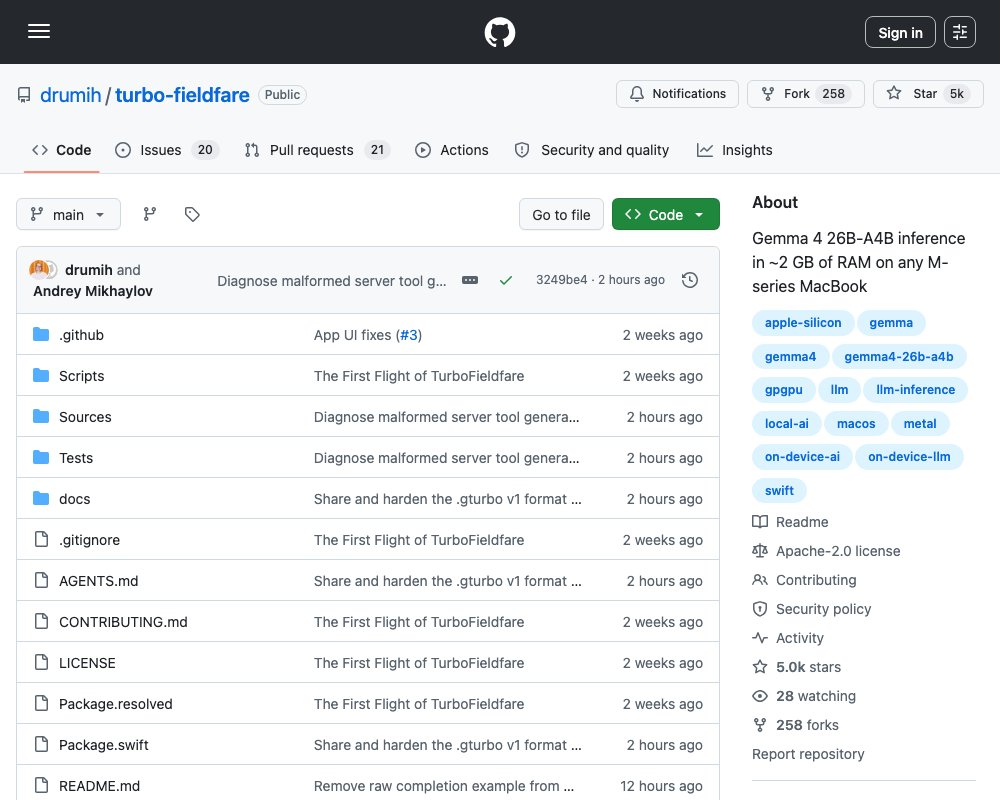The width and height of the screenshot is (1000, 800).
Task: Open the 28 watching link
Action: [804, 696]
